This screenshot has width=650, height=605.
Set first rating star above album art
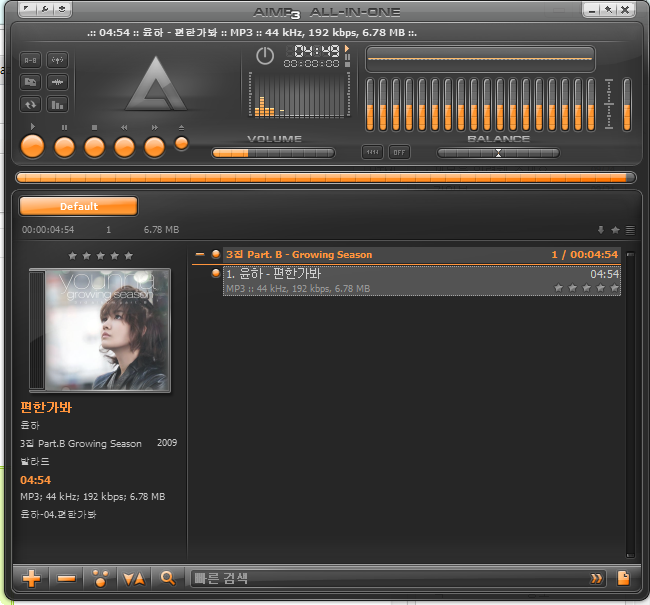point(73,256)
